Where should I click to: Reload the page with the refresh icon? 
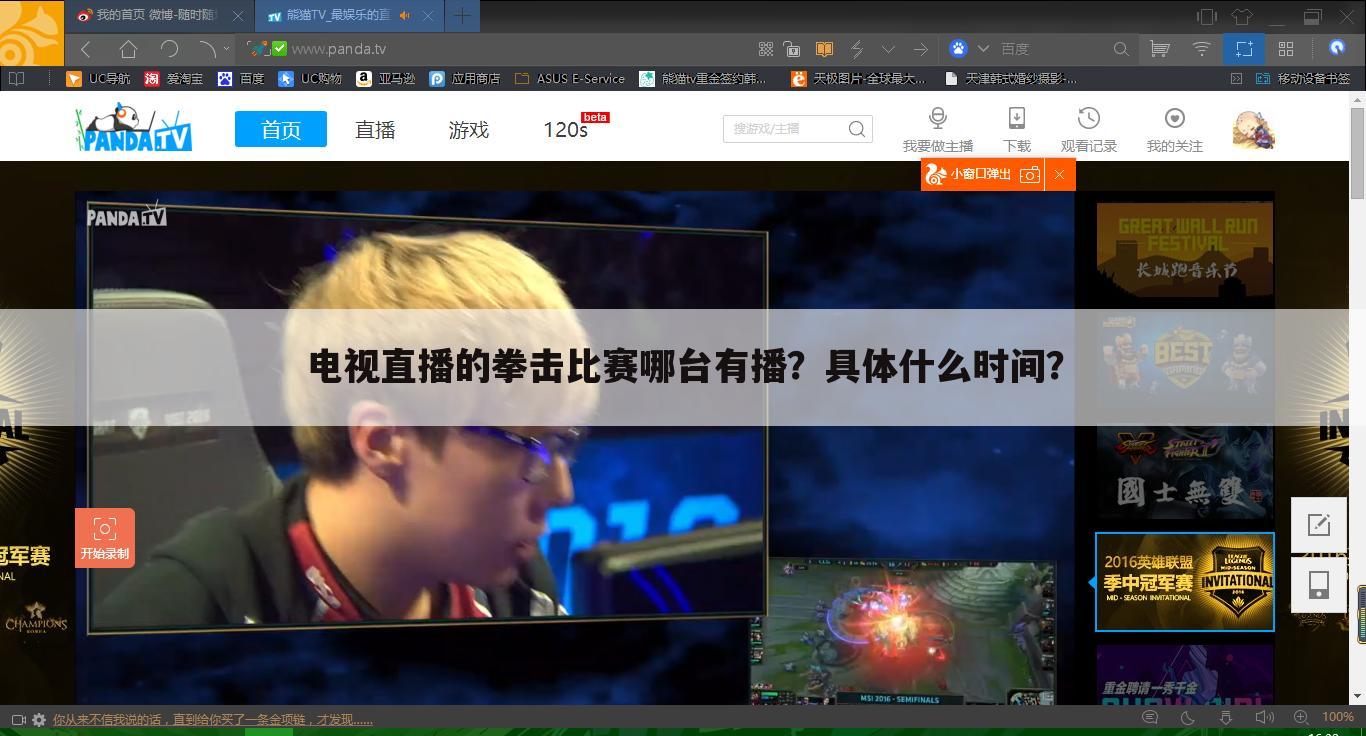169,48
